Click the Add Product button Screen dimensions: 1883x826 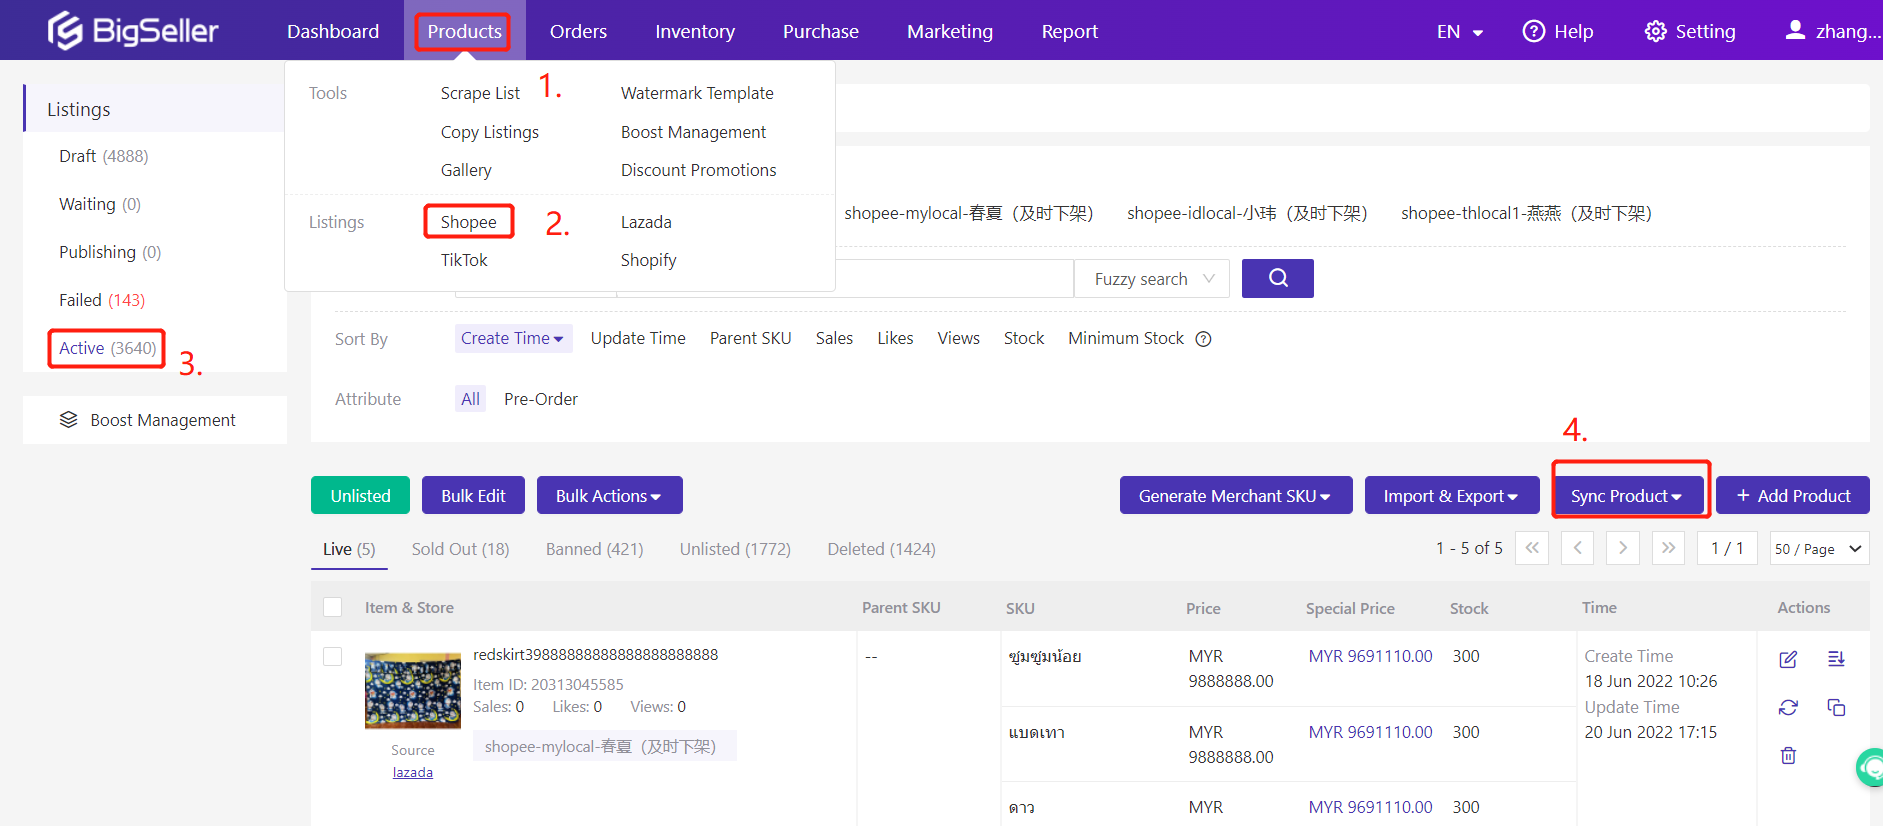click(1793, 495)
